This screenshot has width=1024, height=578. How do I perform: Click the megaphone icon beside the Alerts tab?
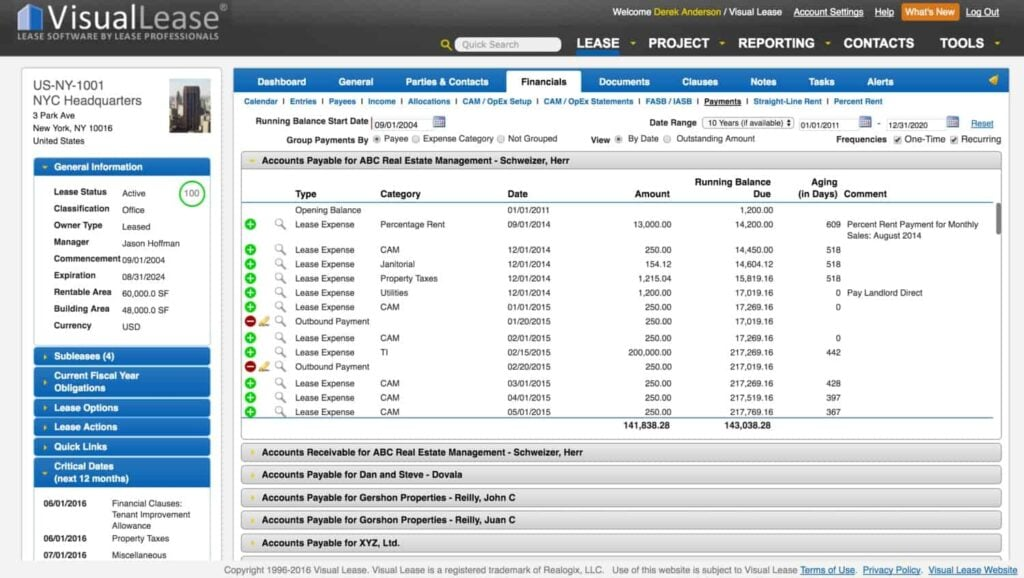pyautogui.click(x=993, y=80)
